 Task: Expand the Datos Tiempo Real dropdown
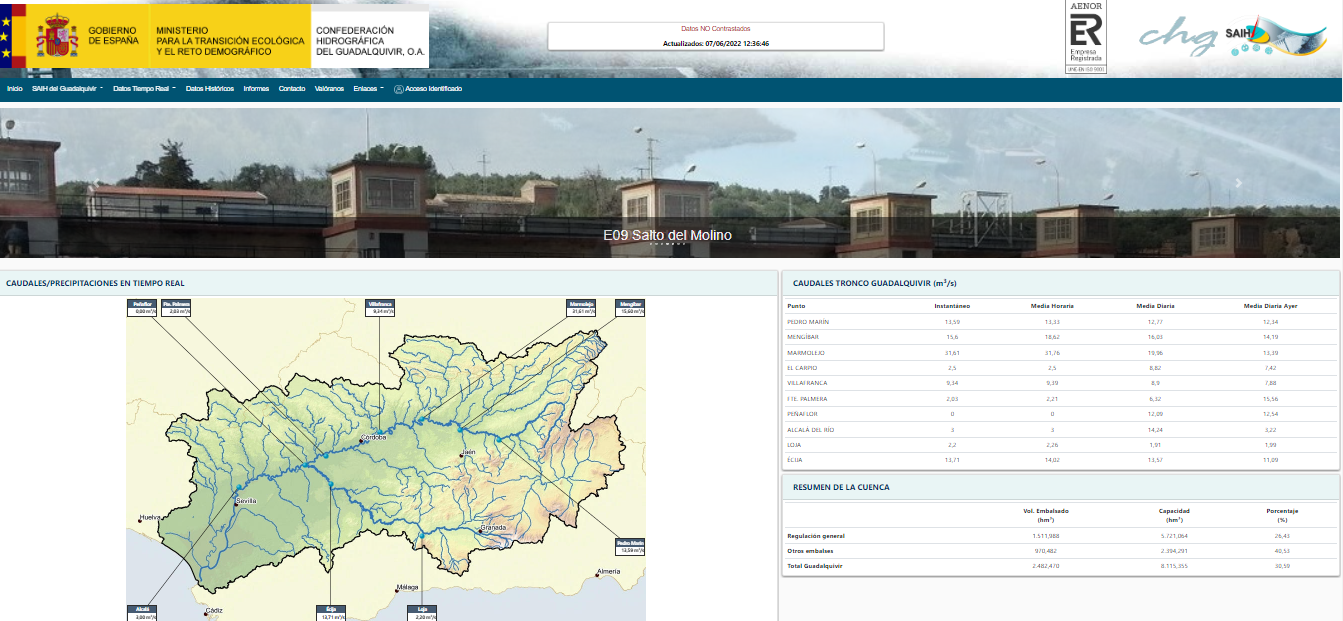coord(144,89)
